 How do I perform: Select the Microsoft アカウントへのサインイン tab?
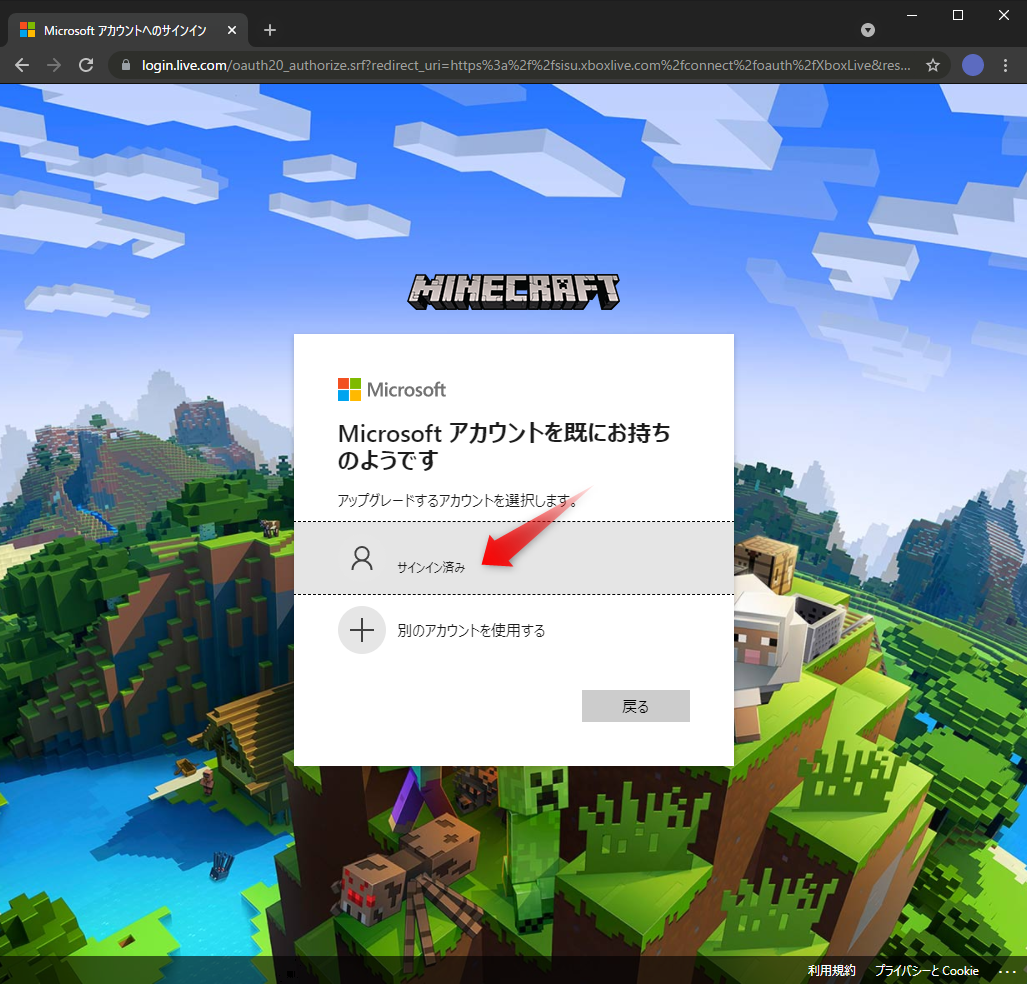(125, 30)
